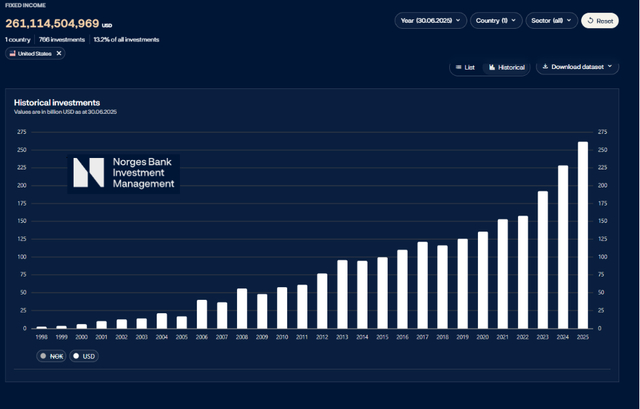Open the Year (30.06.2025) dropdown
Image resolution: width=640 pixels, height=409 pixels.
[x=431, y=20]
